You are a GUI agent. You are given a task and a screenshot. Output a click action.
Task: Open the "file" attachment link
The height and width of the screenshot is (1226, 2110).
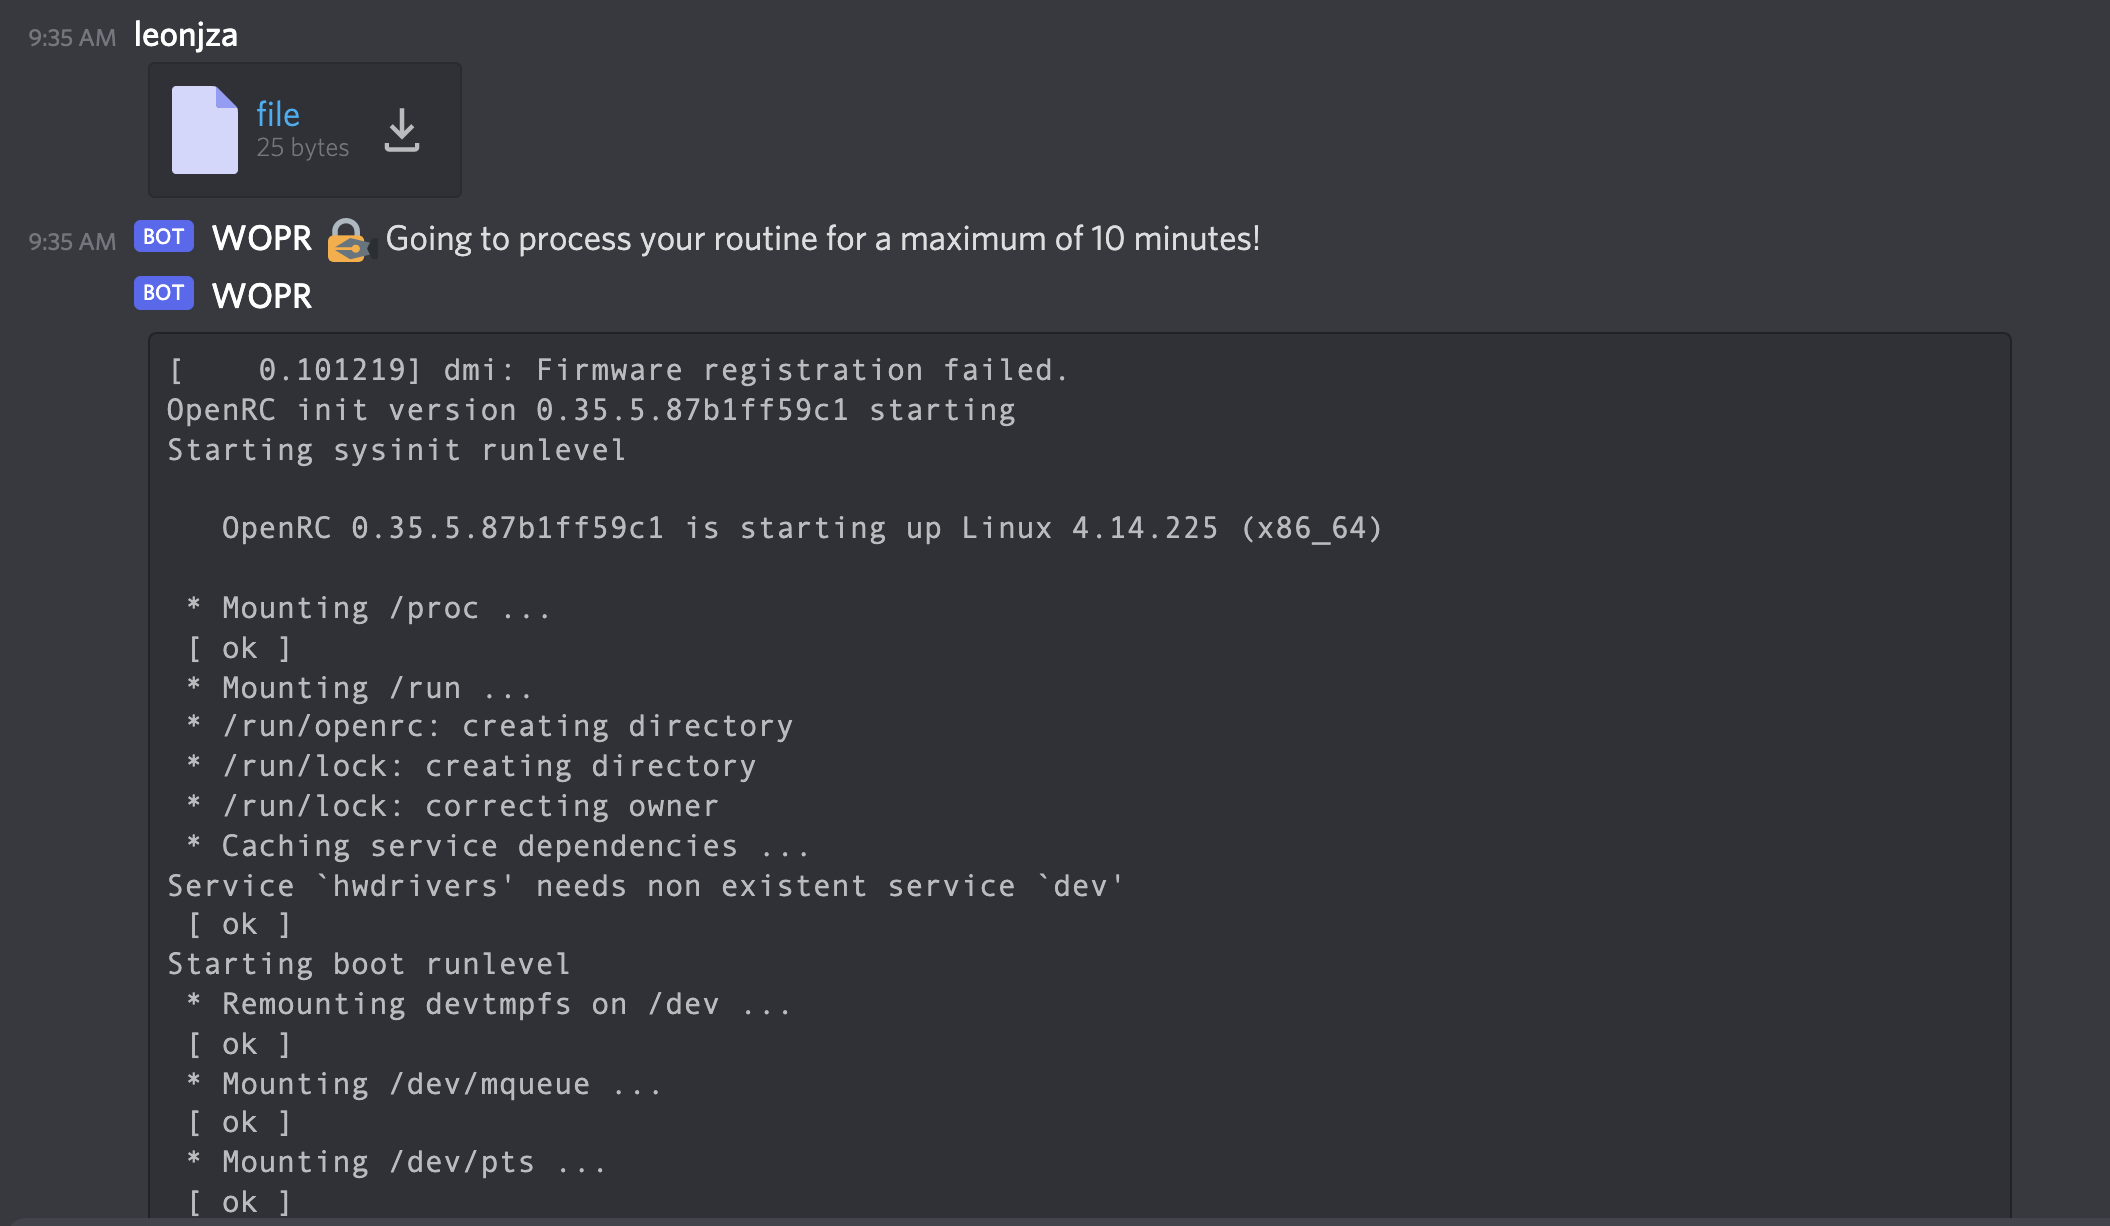278,115
